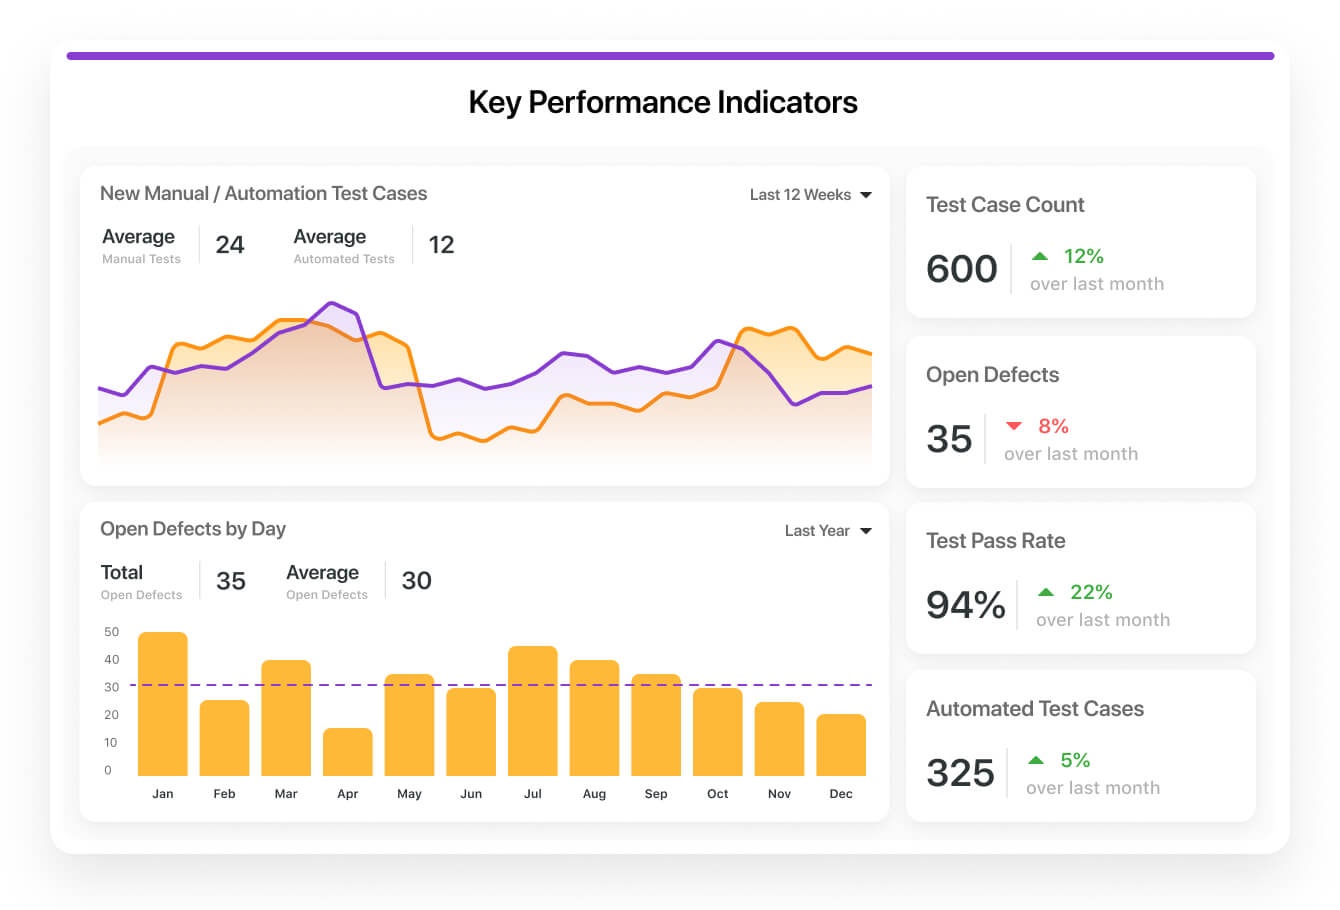Click the 12% change text
The width and height of the screenshot is (1340, 910).
tap(1084, 257)
